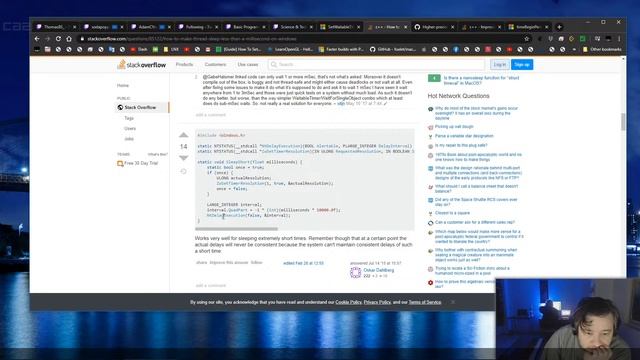The image size is (640, 360).
Task: Click the browser address bar URL
Action: pyautogui.click(x=192, y=39)
